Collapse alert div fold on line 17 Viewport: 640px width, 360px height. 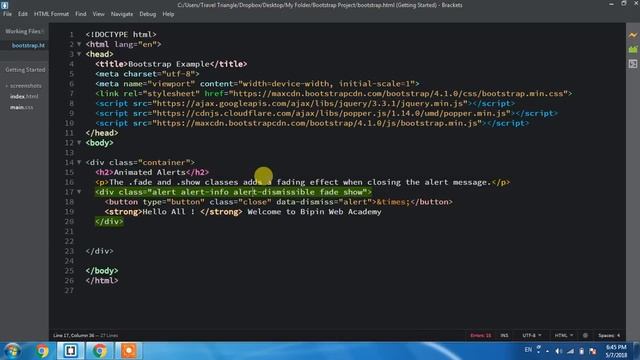pos(79,191)
